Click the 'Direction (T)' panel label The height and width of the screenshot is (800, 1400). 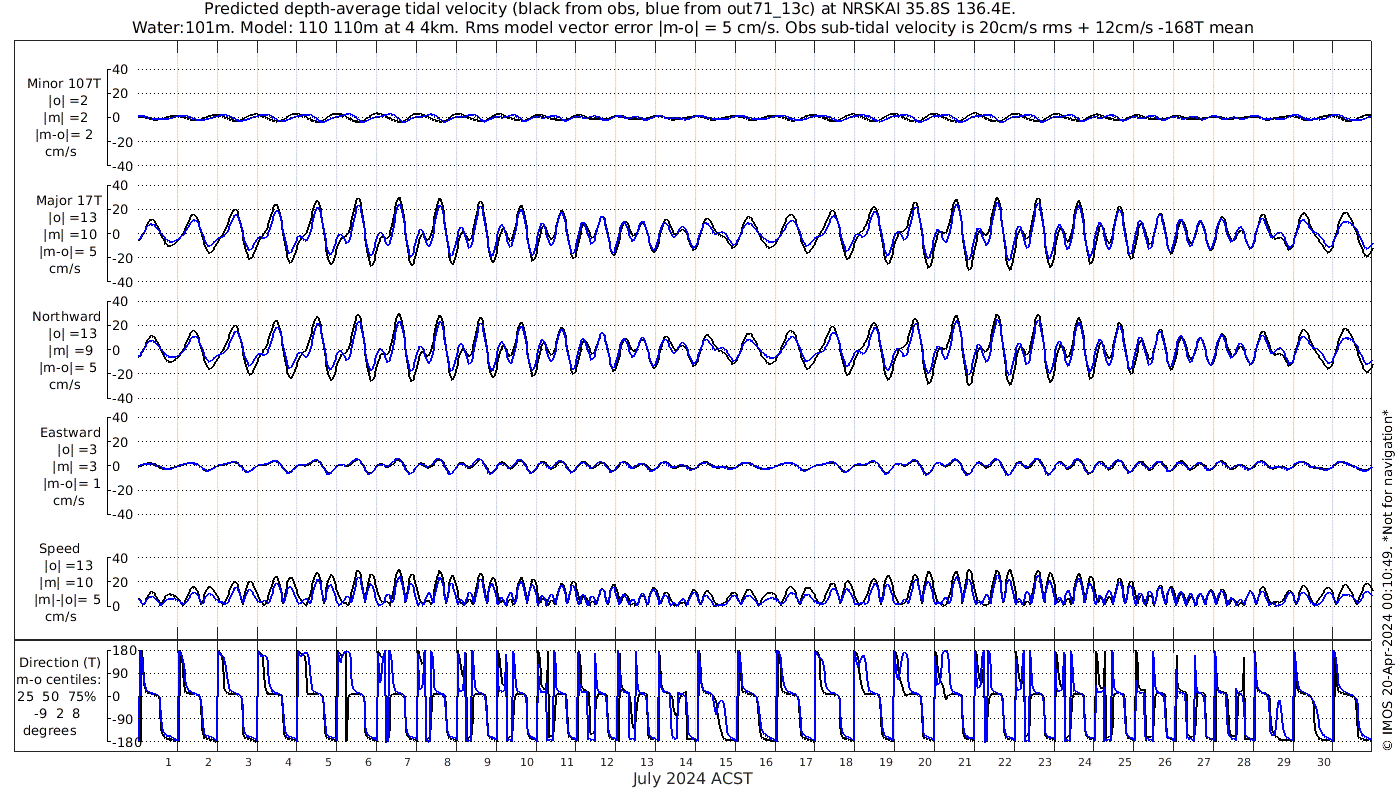61,662
